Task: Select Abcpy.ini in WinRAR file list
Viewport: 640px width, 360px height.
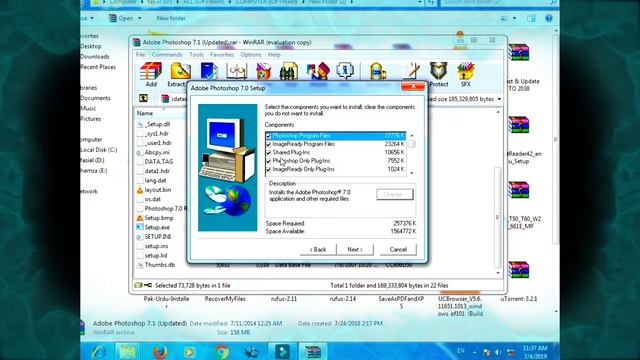Action: coord(157,152)
